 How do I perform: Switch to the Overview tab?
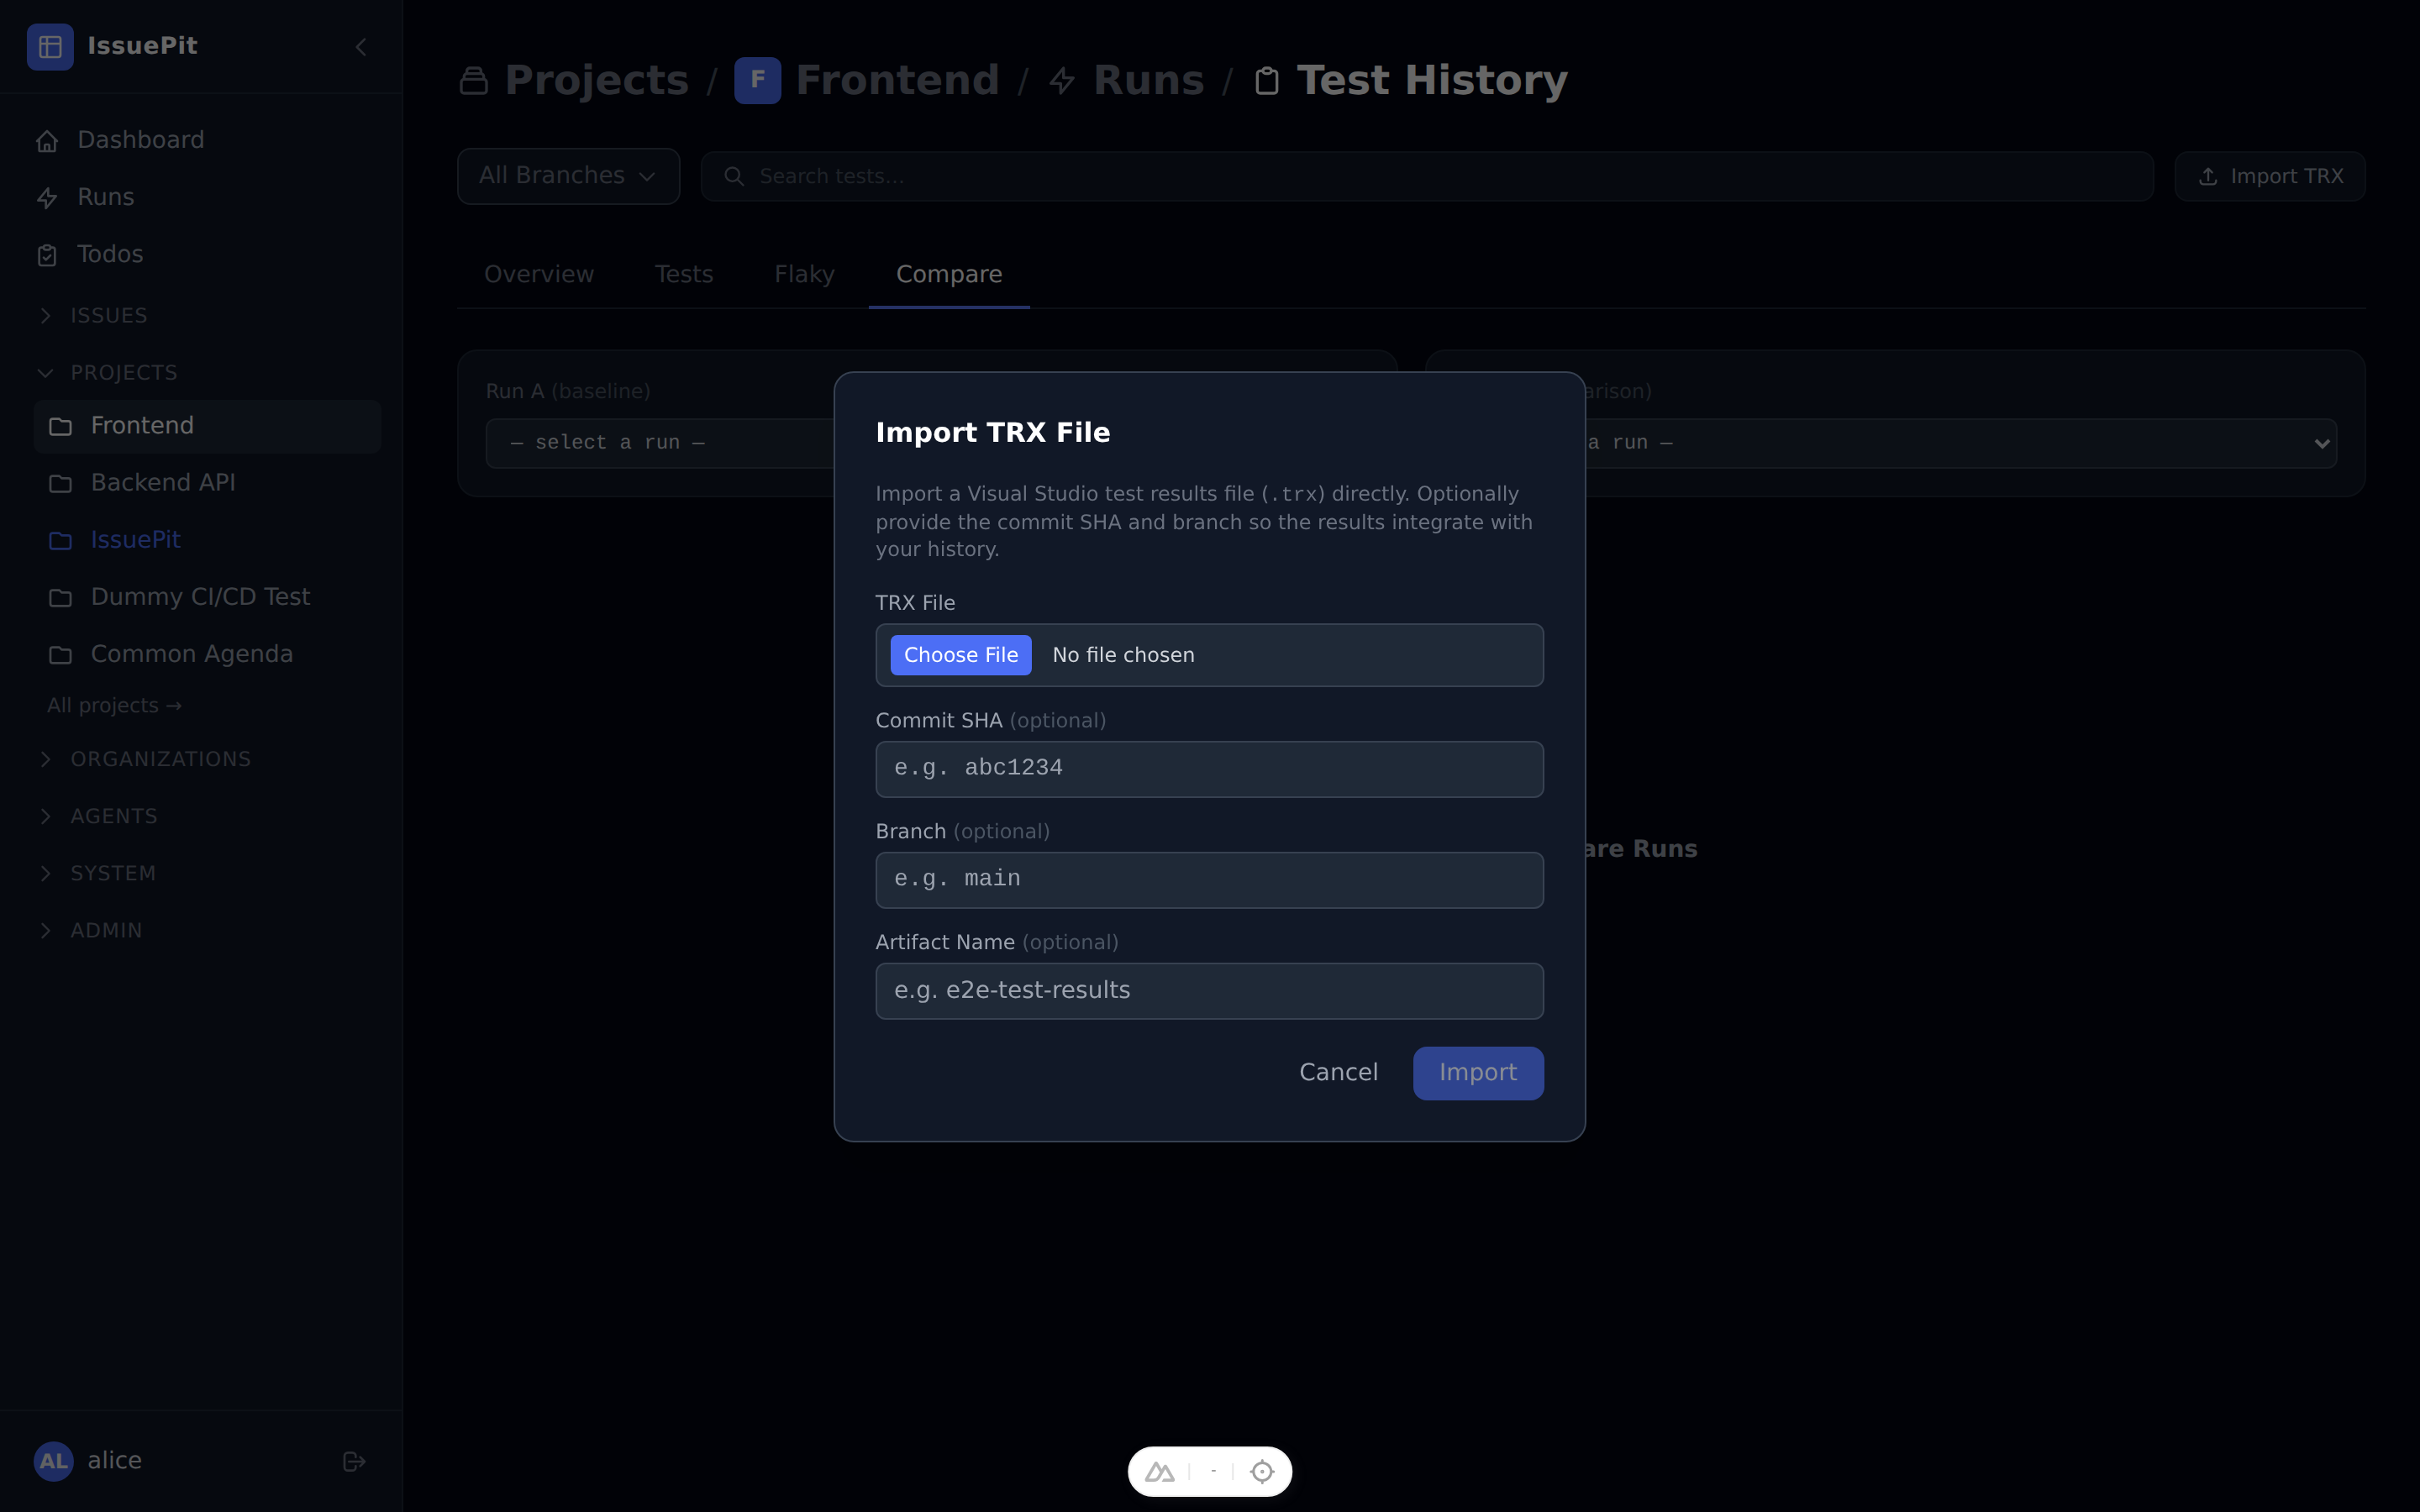[538, 274]
